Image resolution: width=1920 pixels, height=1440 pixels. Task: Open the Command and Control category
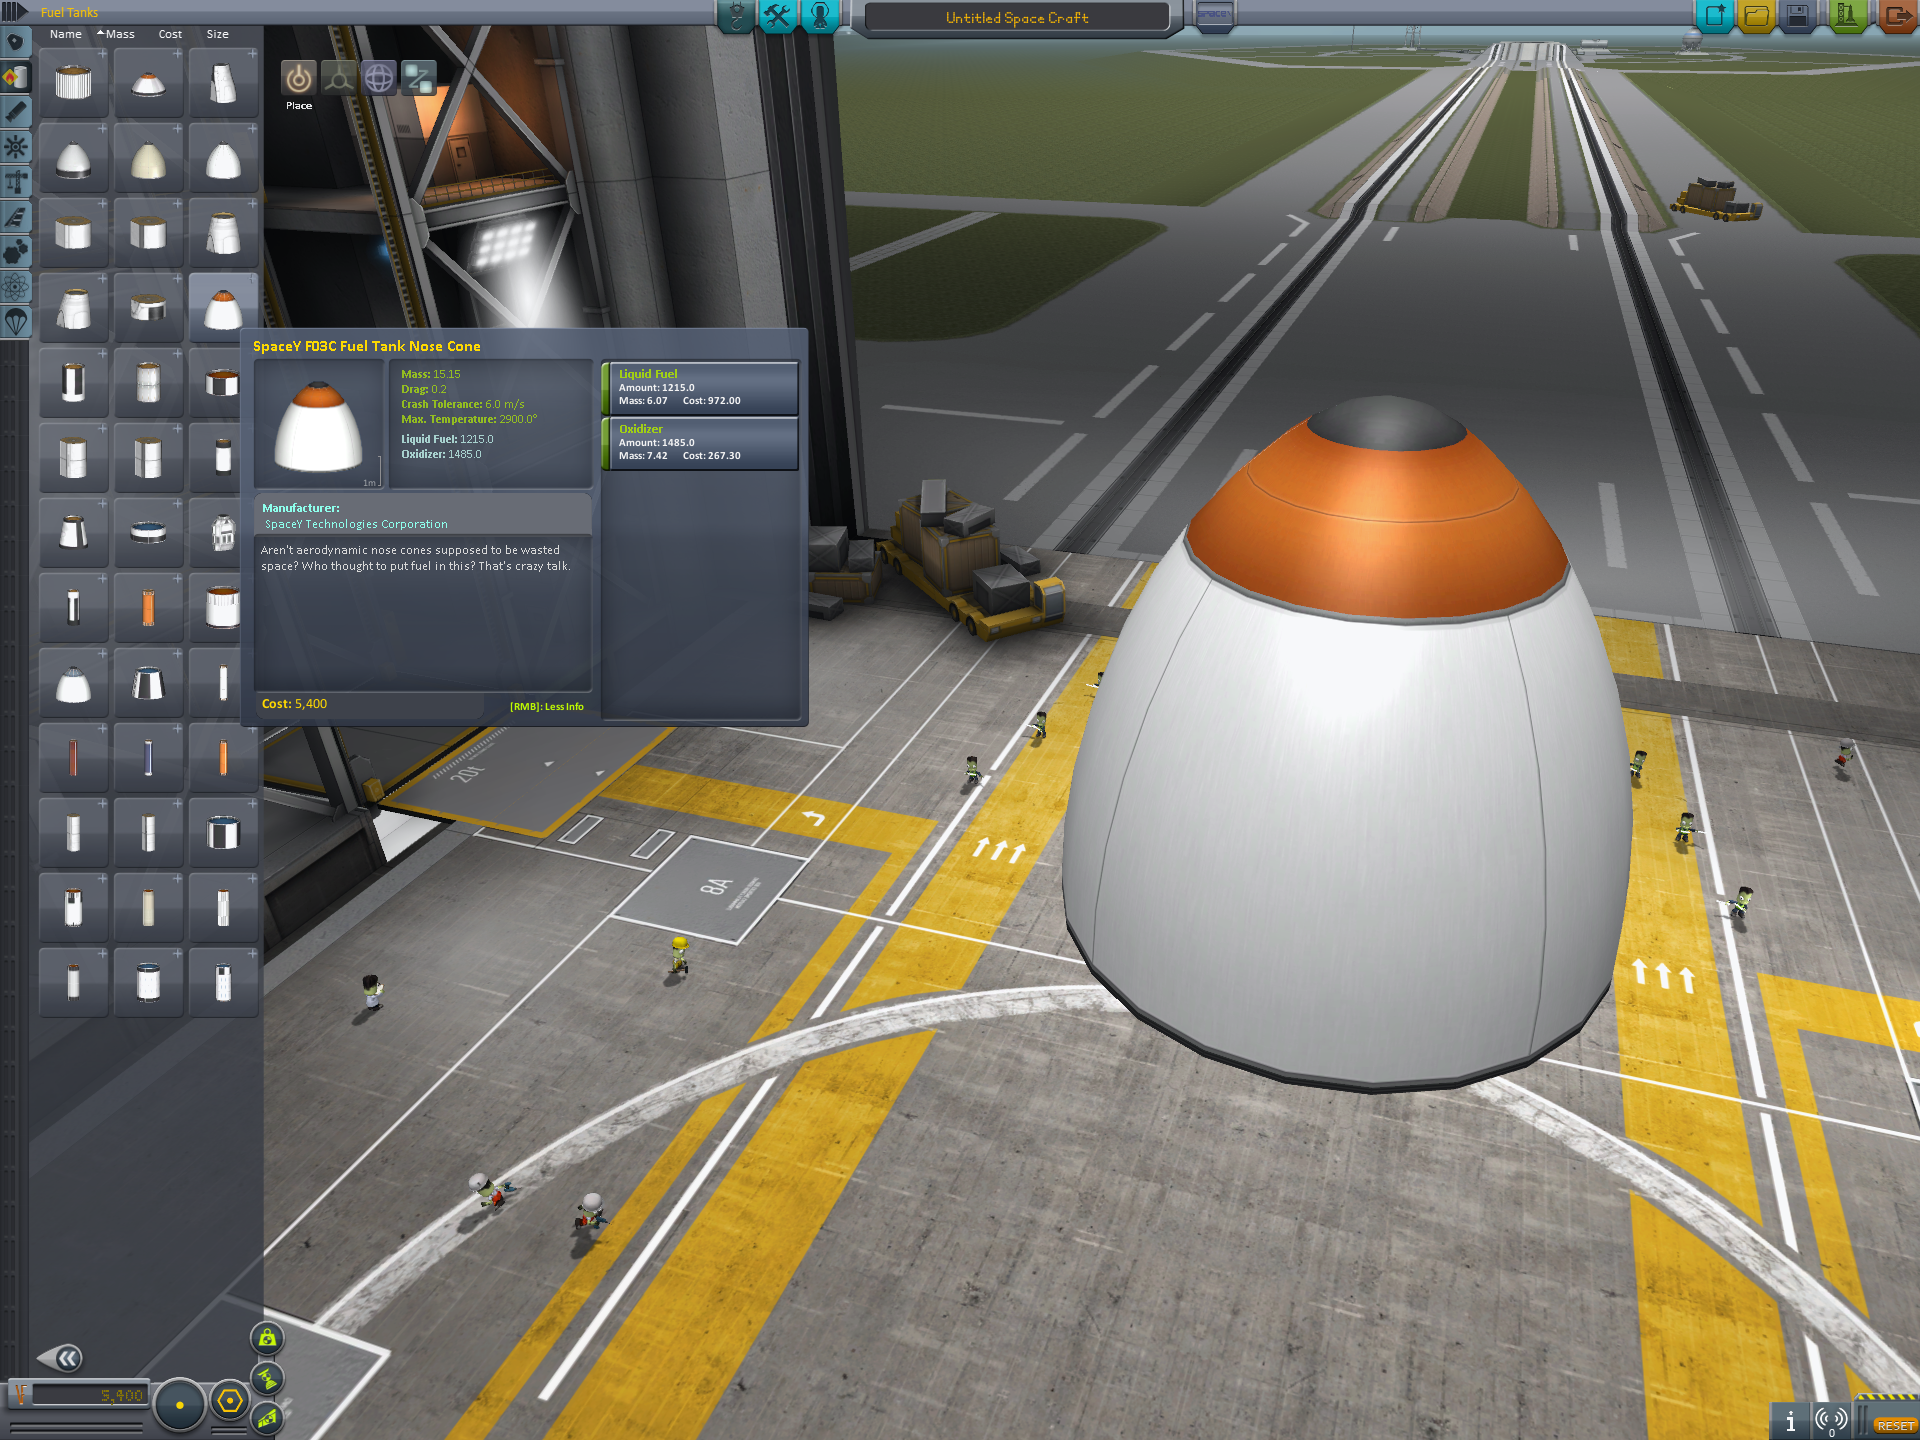pyautogui.click(x=16, y=147)
